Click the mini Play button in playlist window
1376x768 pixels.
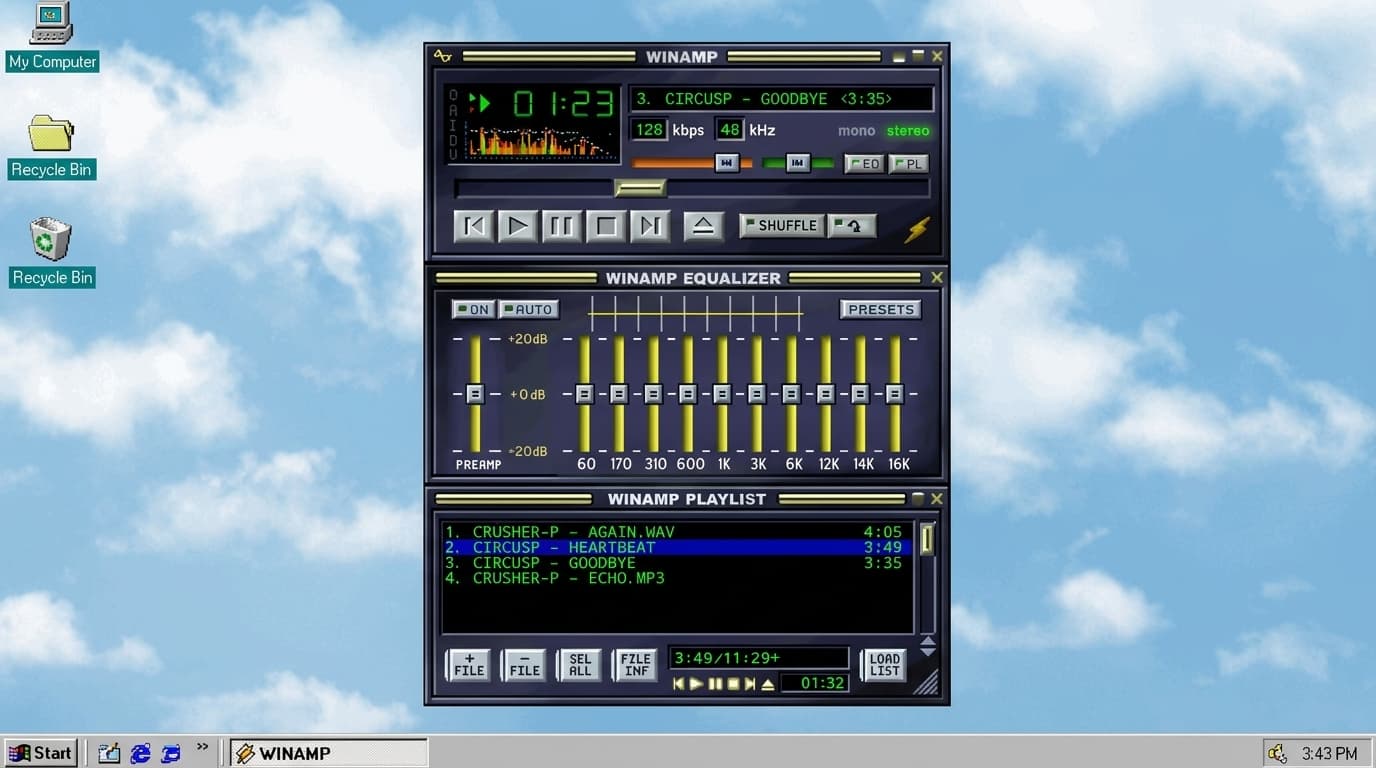click(x=697, y=684)
